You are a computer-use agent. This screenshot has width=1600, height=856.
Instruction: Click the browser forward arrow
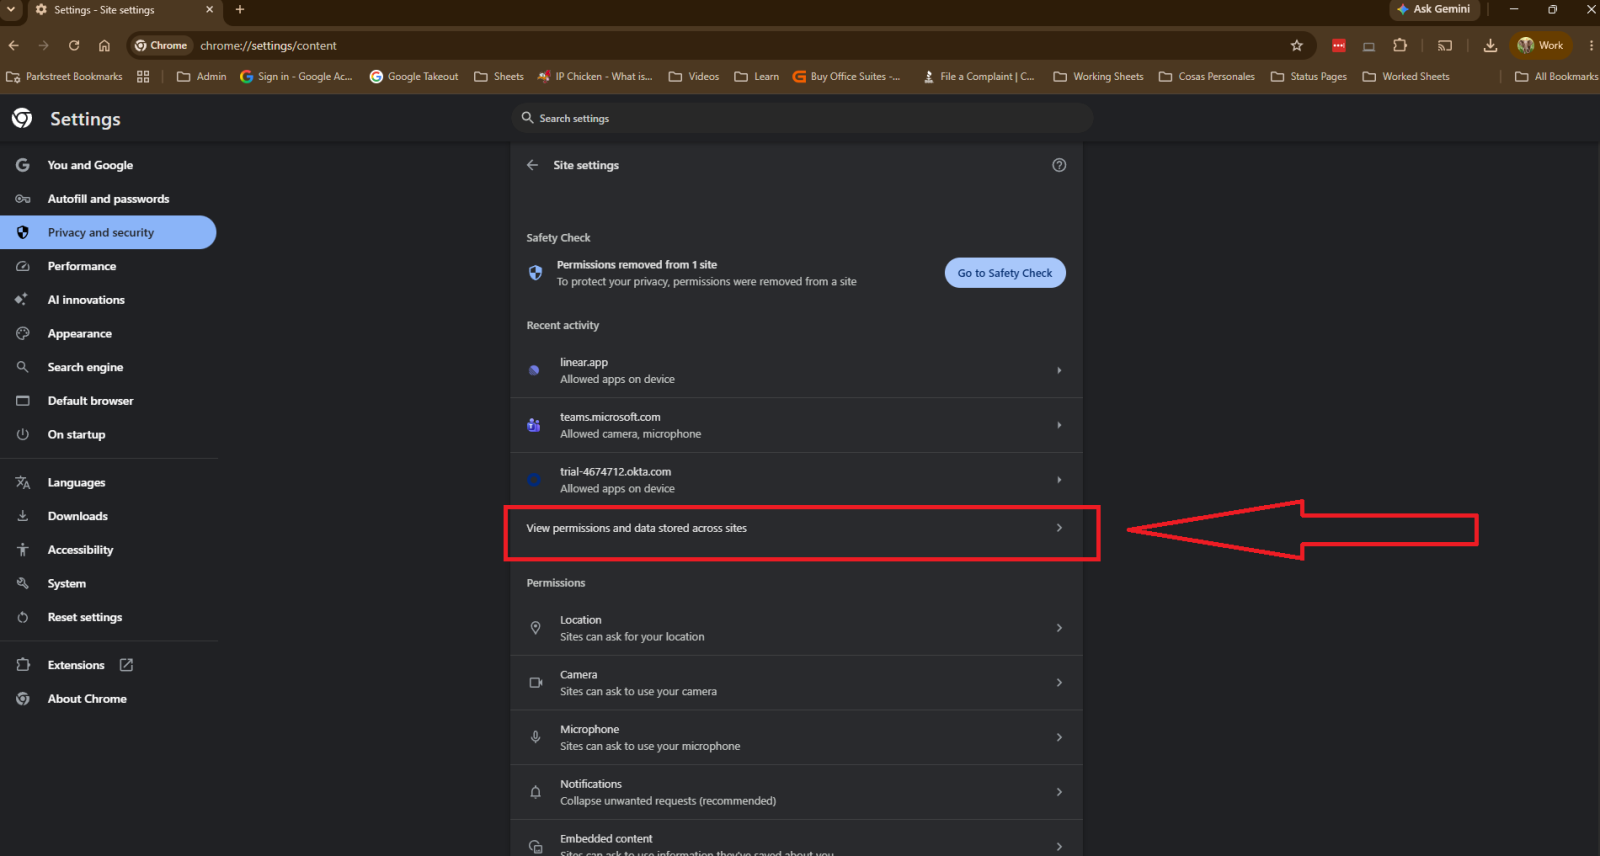click(43, 45)
